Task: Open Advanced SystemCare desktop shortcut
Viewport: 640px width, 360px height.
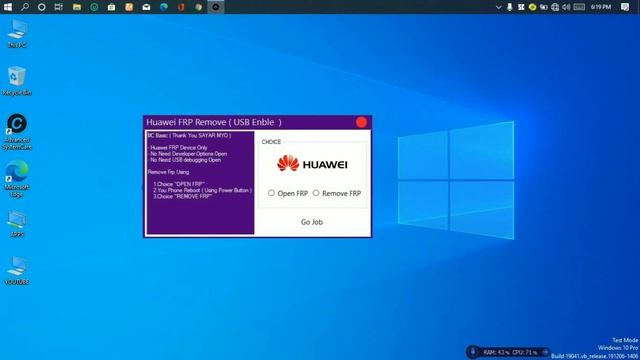Action: click(x=17, y=132)
